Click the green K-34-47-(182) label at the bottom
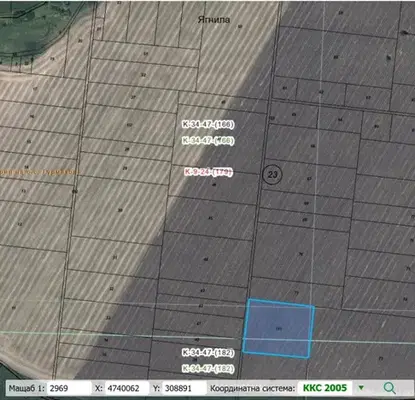The width and height of the screenshot is (415, 400). [x=208, y=369]
